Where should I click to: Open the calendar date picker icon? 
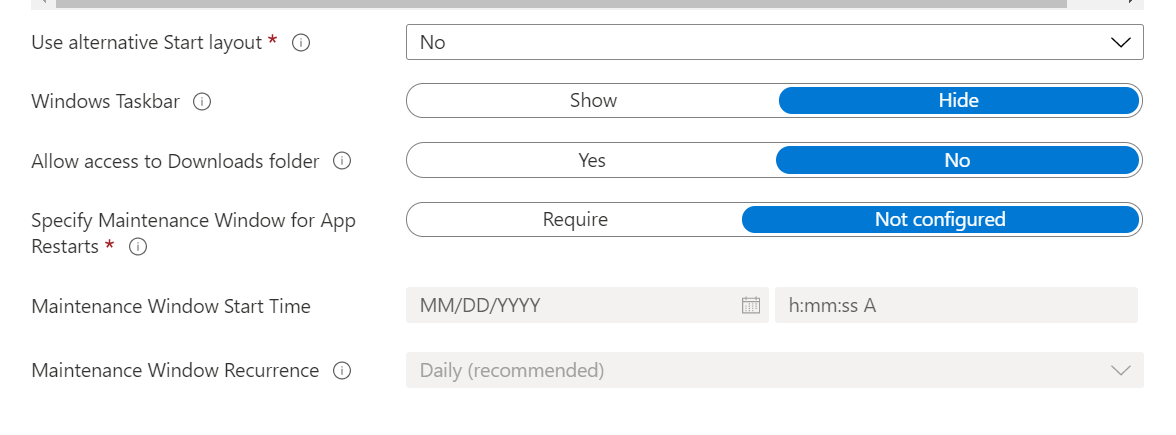pos(751,306)
